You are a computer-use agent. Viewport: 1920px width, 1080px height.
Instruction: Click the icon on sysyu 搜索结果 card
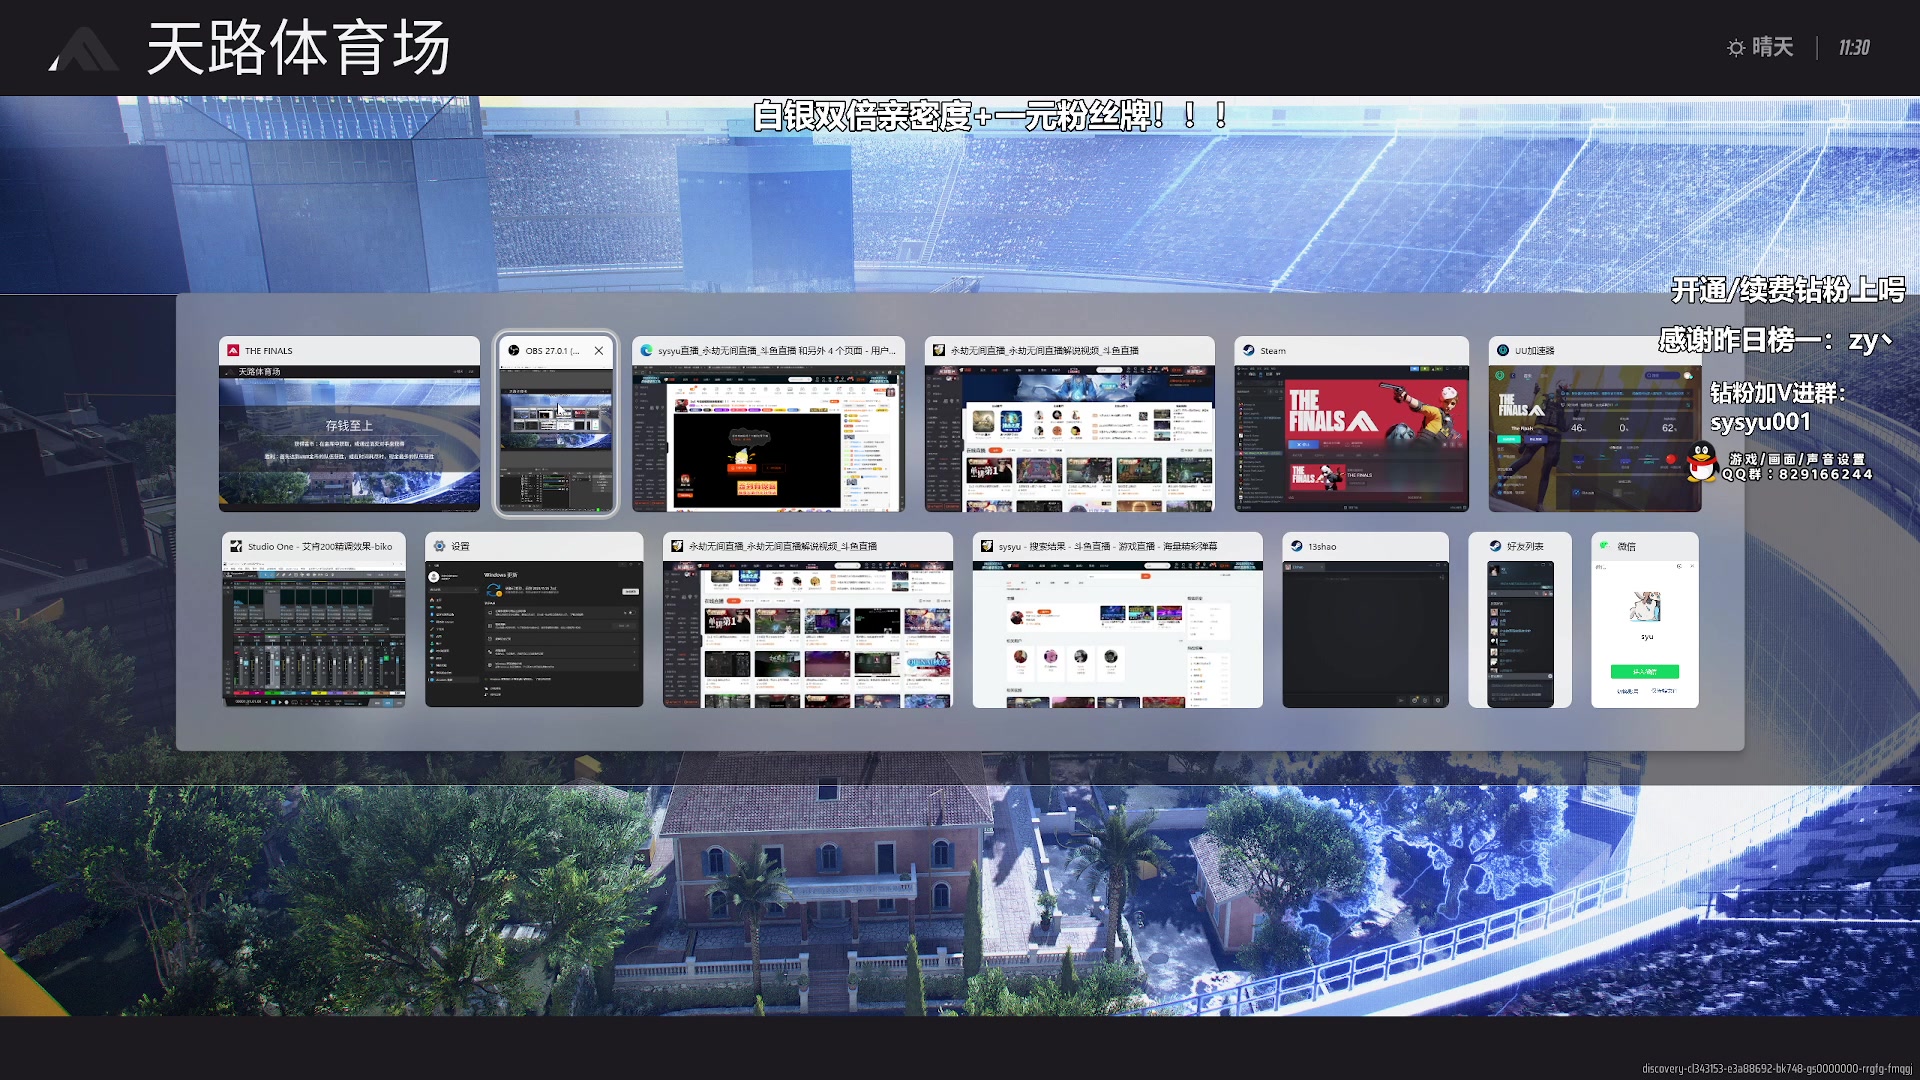tap(987, 547)
